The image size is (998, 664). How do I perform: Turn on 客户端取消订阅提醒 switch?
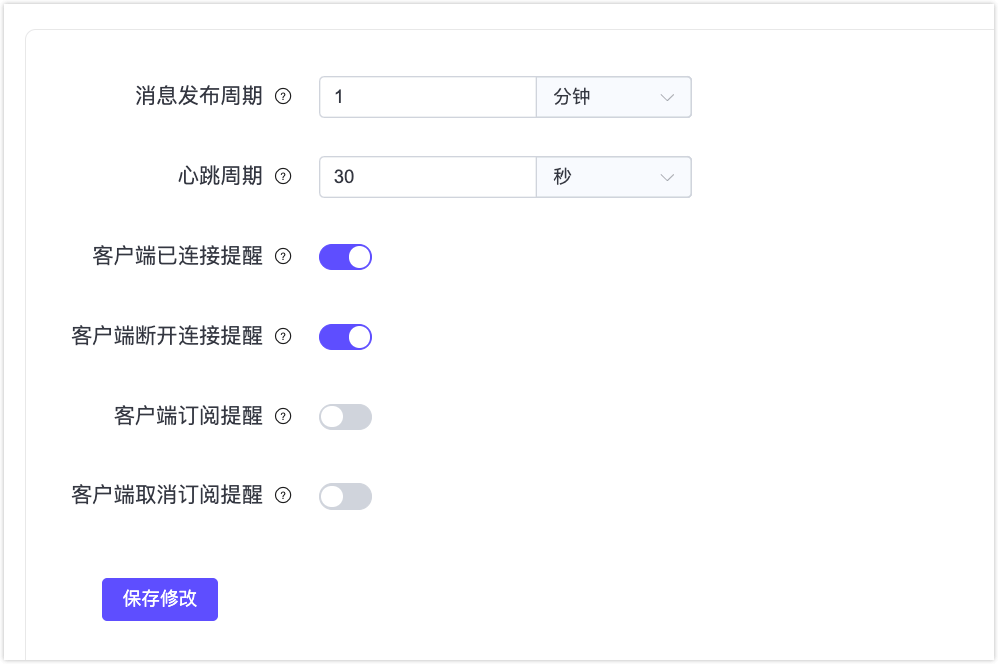point(345,496)
